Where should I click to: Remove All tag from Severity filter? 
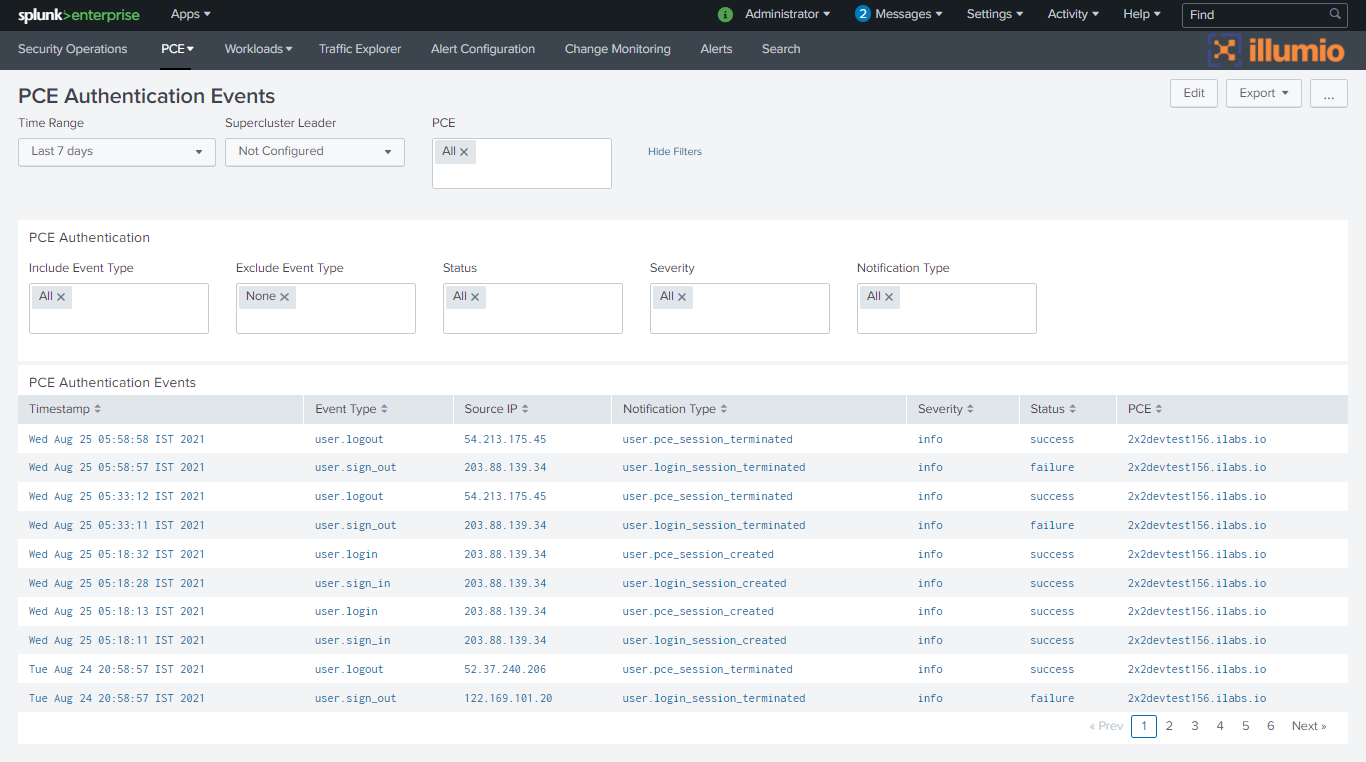(x=682, y=297)
